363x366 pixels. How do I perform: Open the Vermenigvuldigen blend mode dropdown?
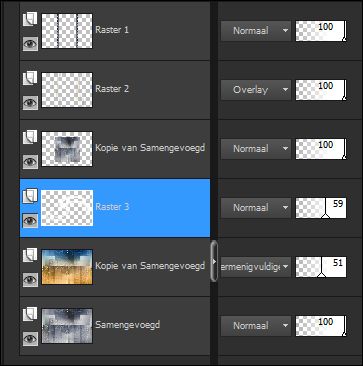click(x=256, y=267)
